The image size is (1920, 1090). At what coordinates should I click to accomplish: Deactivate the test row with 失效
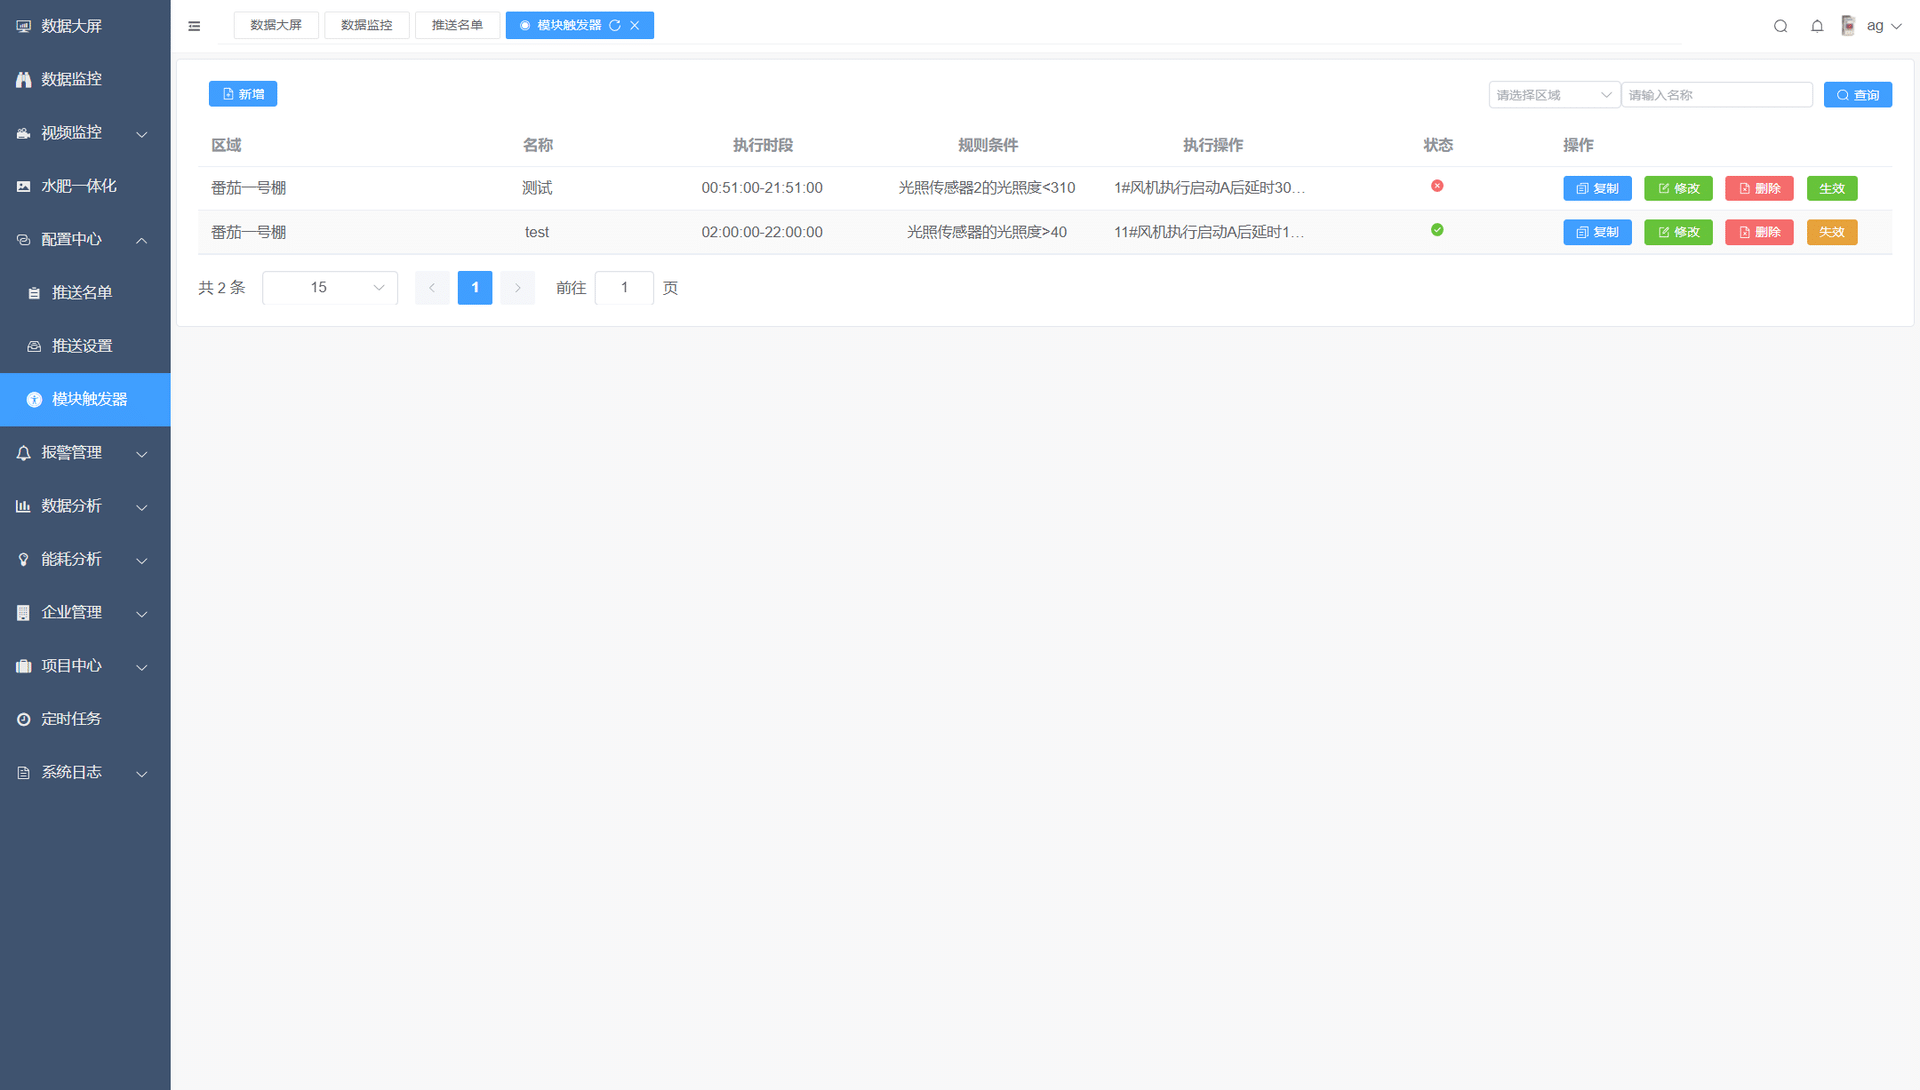[x=1832, y=232]
